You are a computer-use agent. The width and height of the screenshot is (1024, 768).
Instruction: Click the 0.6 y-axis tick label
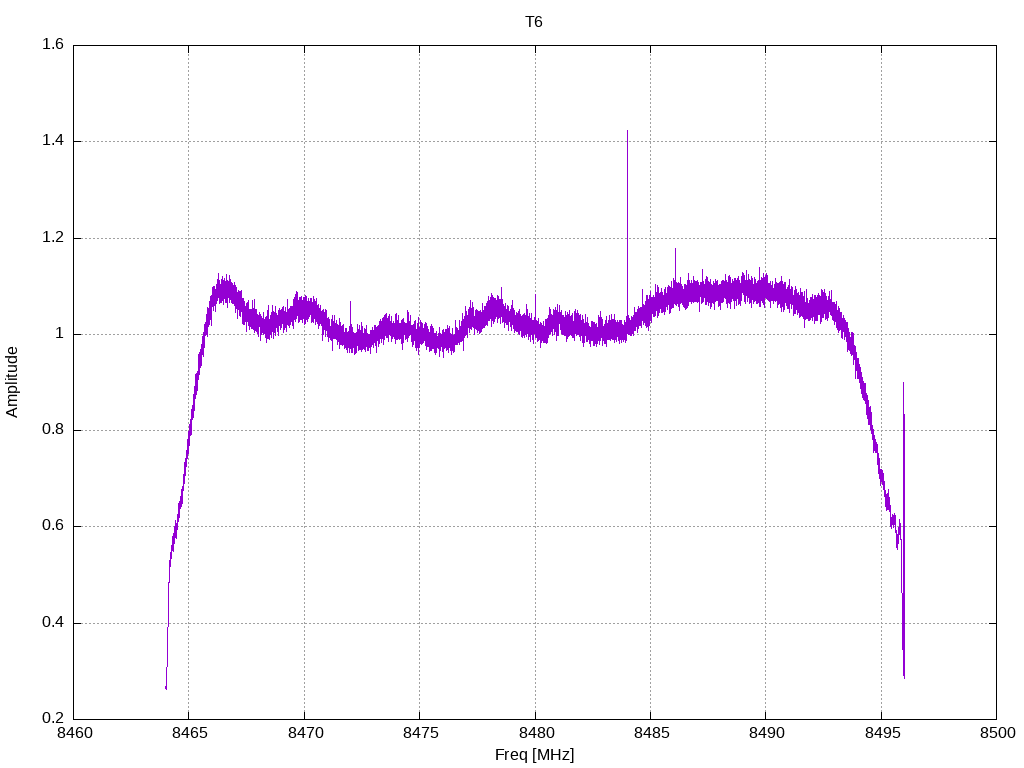pos(54,526)
